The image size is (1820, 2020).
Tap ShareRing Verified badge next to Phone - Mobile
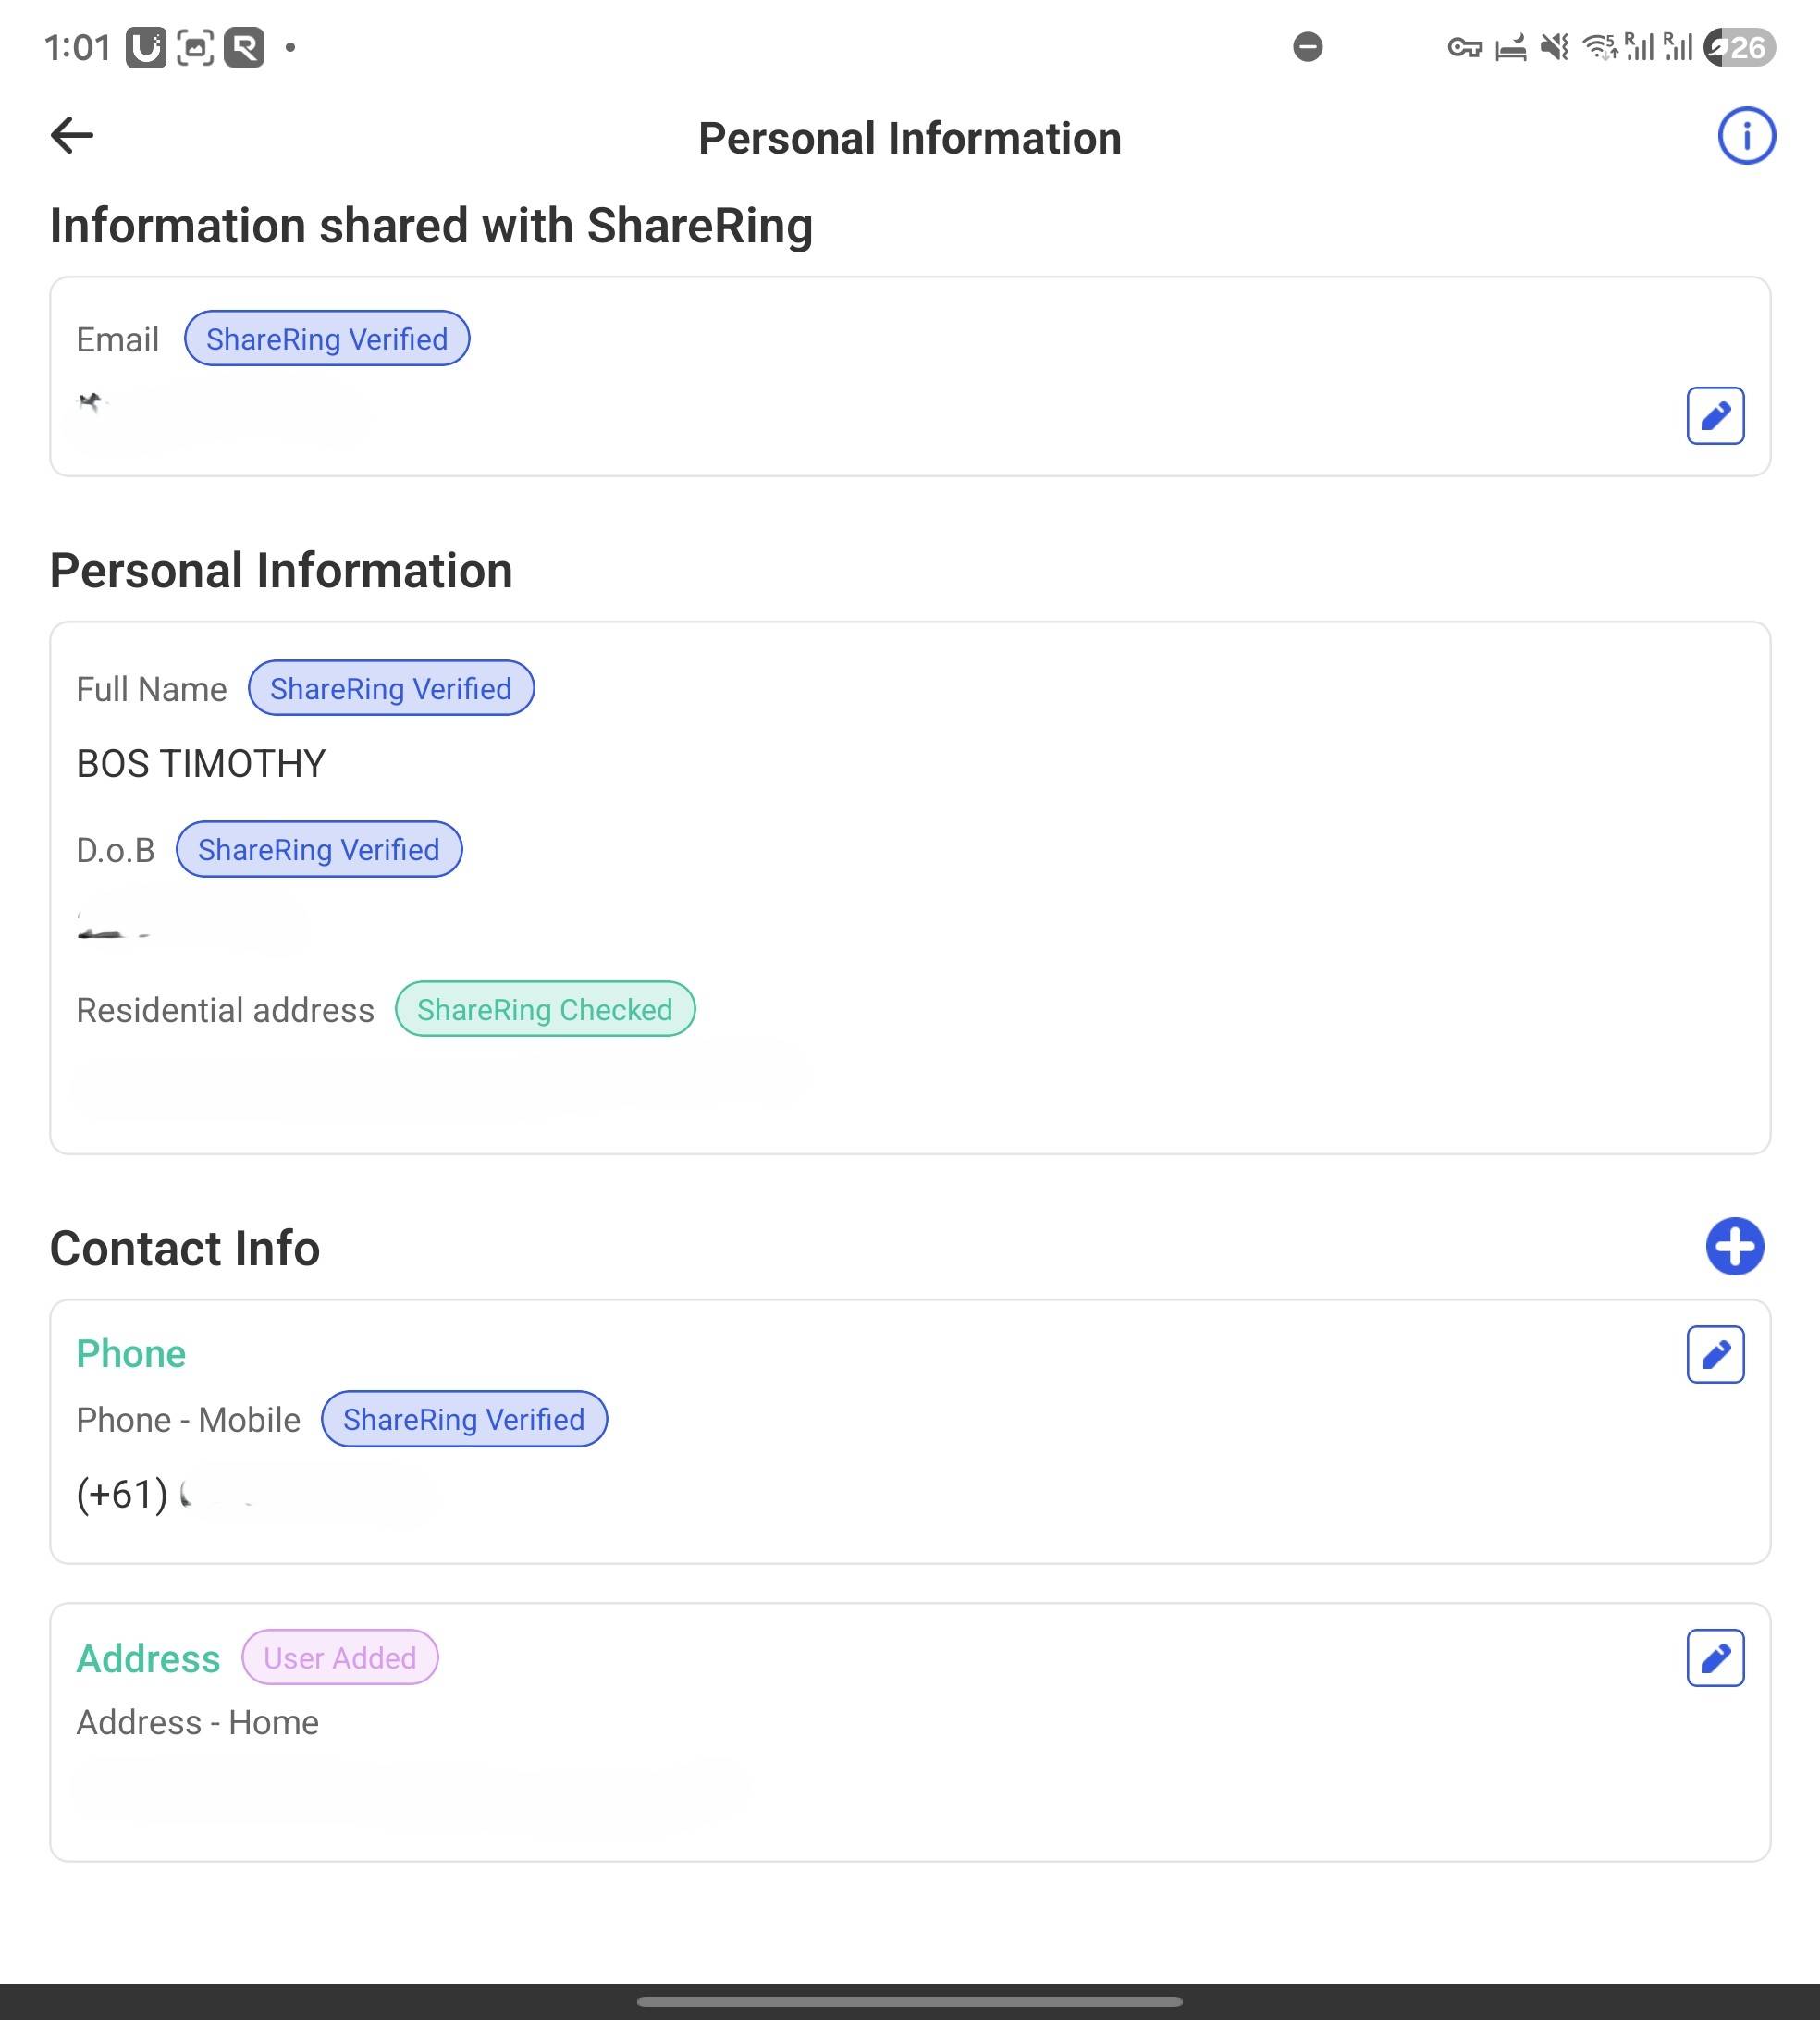464,1419
